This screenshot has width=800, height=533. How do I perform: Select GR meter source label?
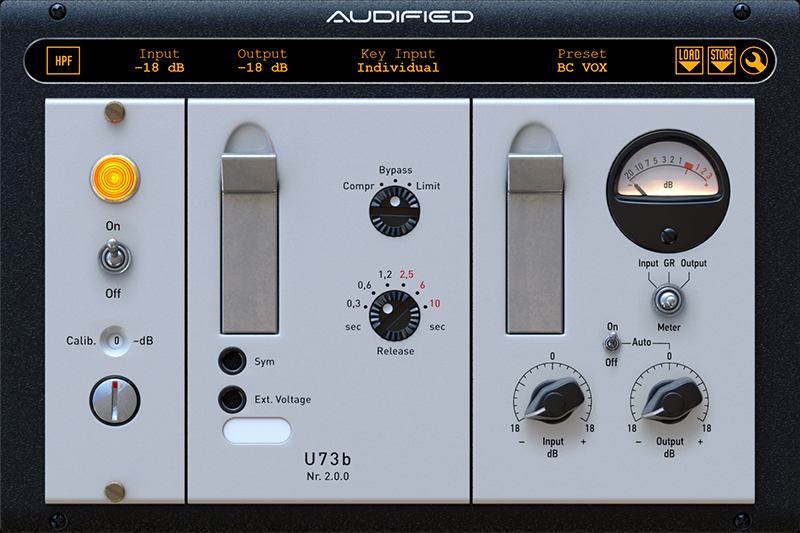point(669,263)
